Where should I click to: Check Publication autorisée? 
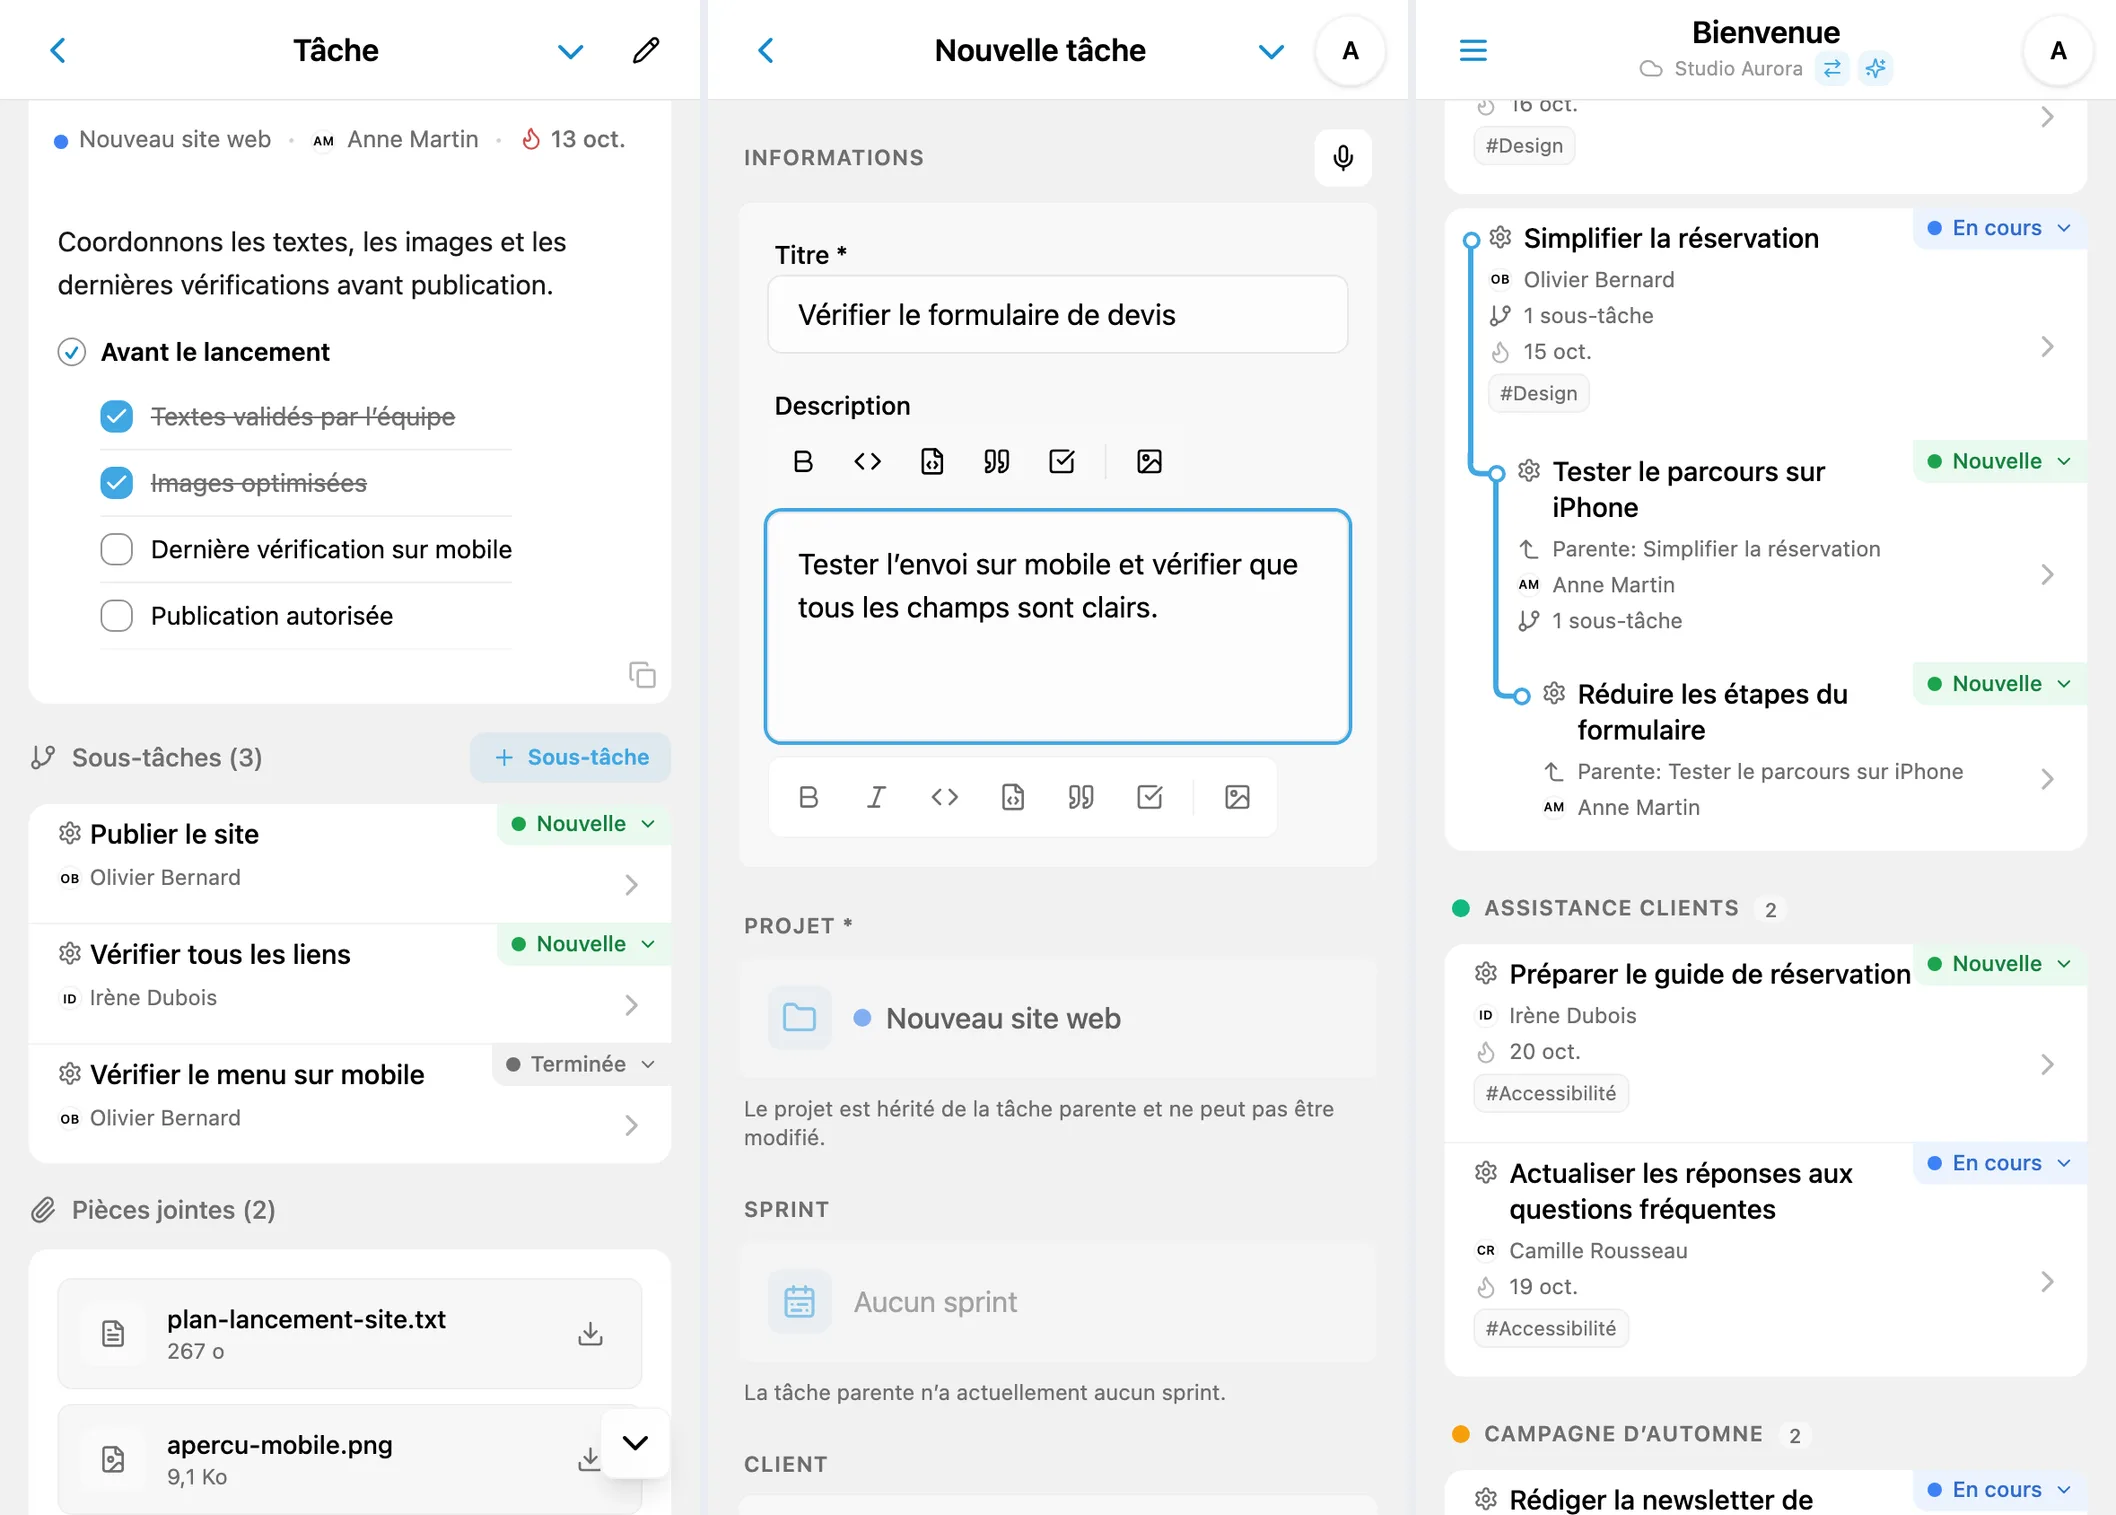pos(116,616)
